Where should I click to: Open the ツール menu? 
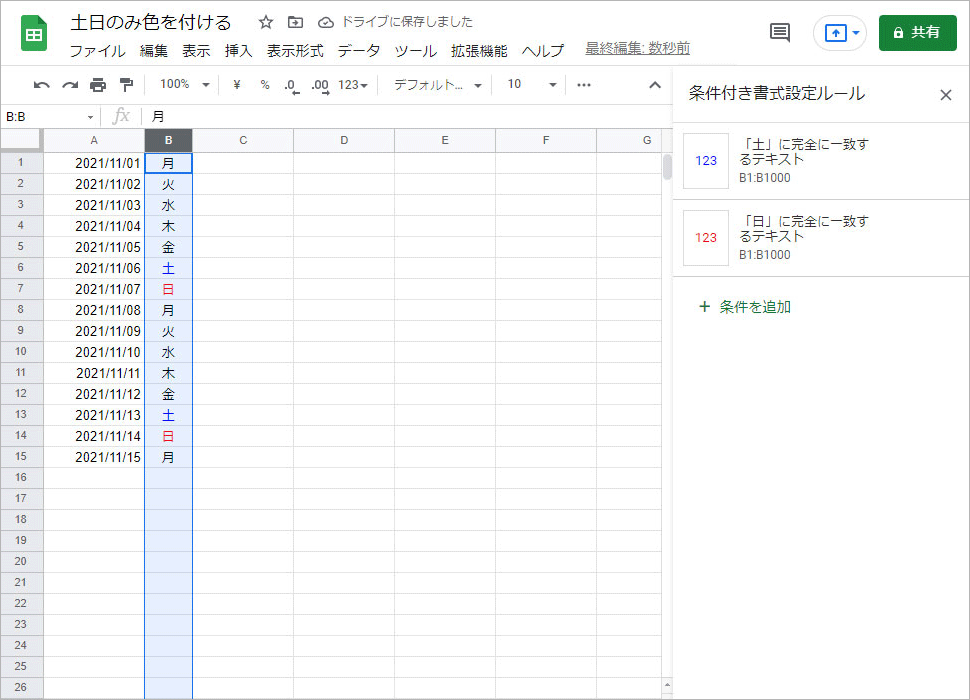tap(416, 51)
